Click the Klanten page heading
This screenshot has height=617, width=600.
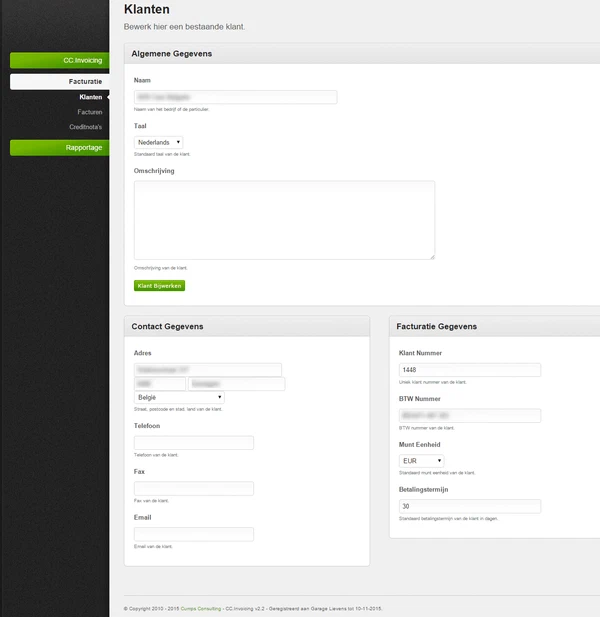pos(147,9)
